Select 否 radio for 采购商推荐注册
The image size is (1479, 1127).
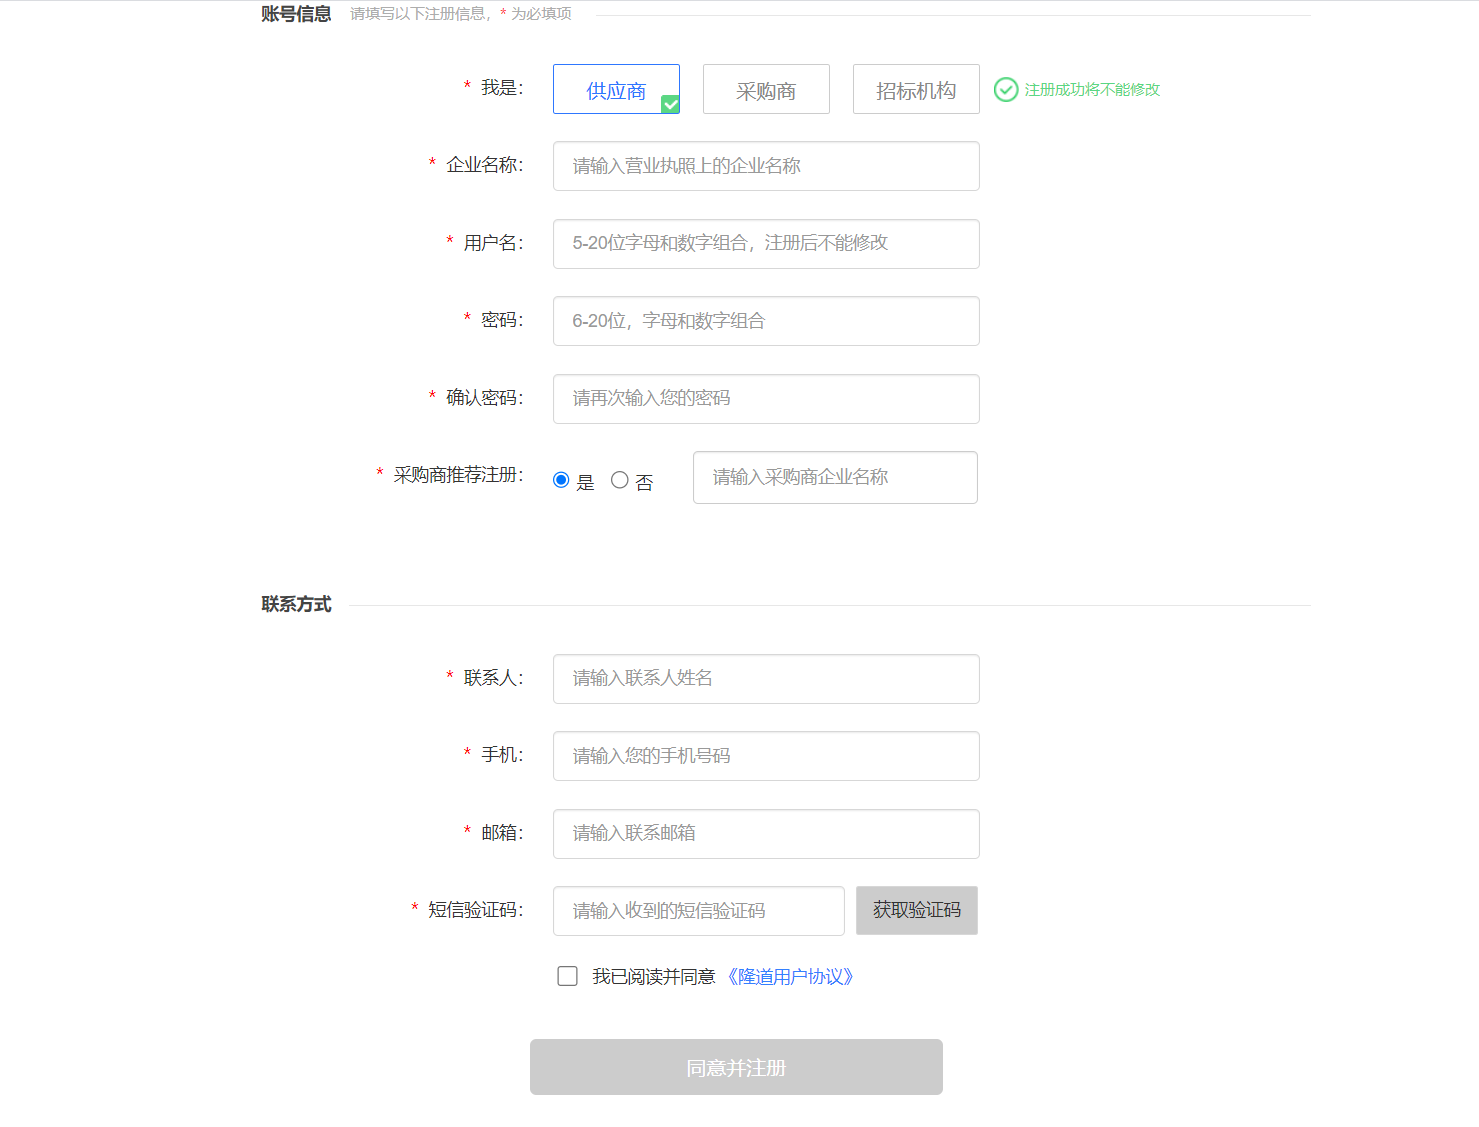click(x=620, y=480)
